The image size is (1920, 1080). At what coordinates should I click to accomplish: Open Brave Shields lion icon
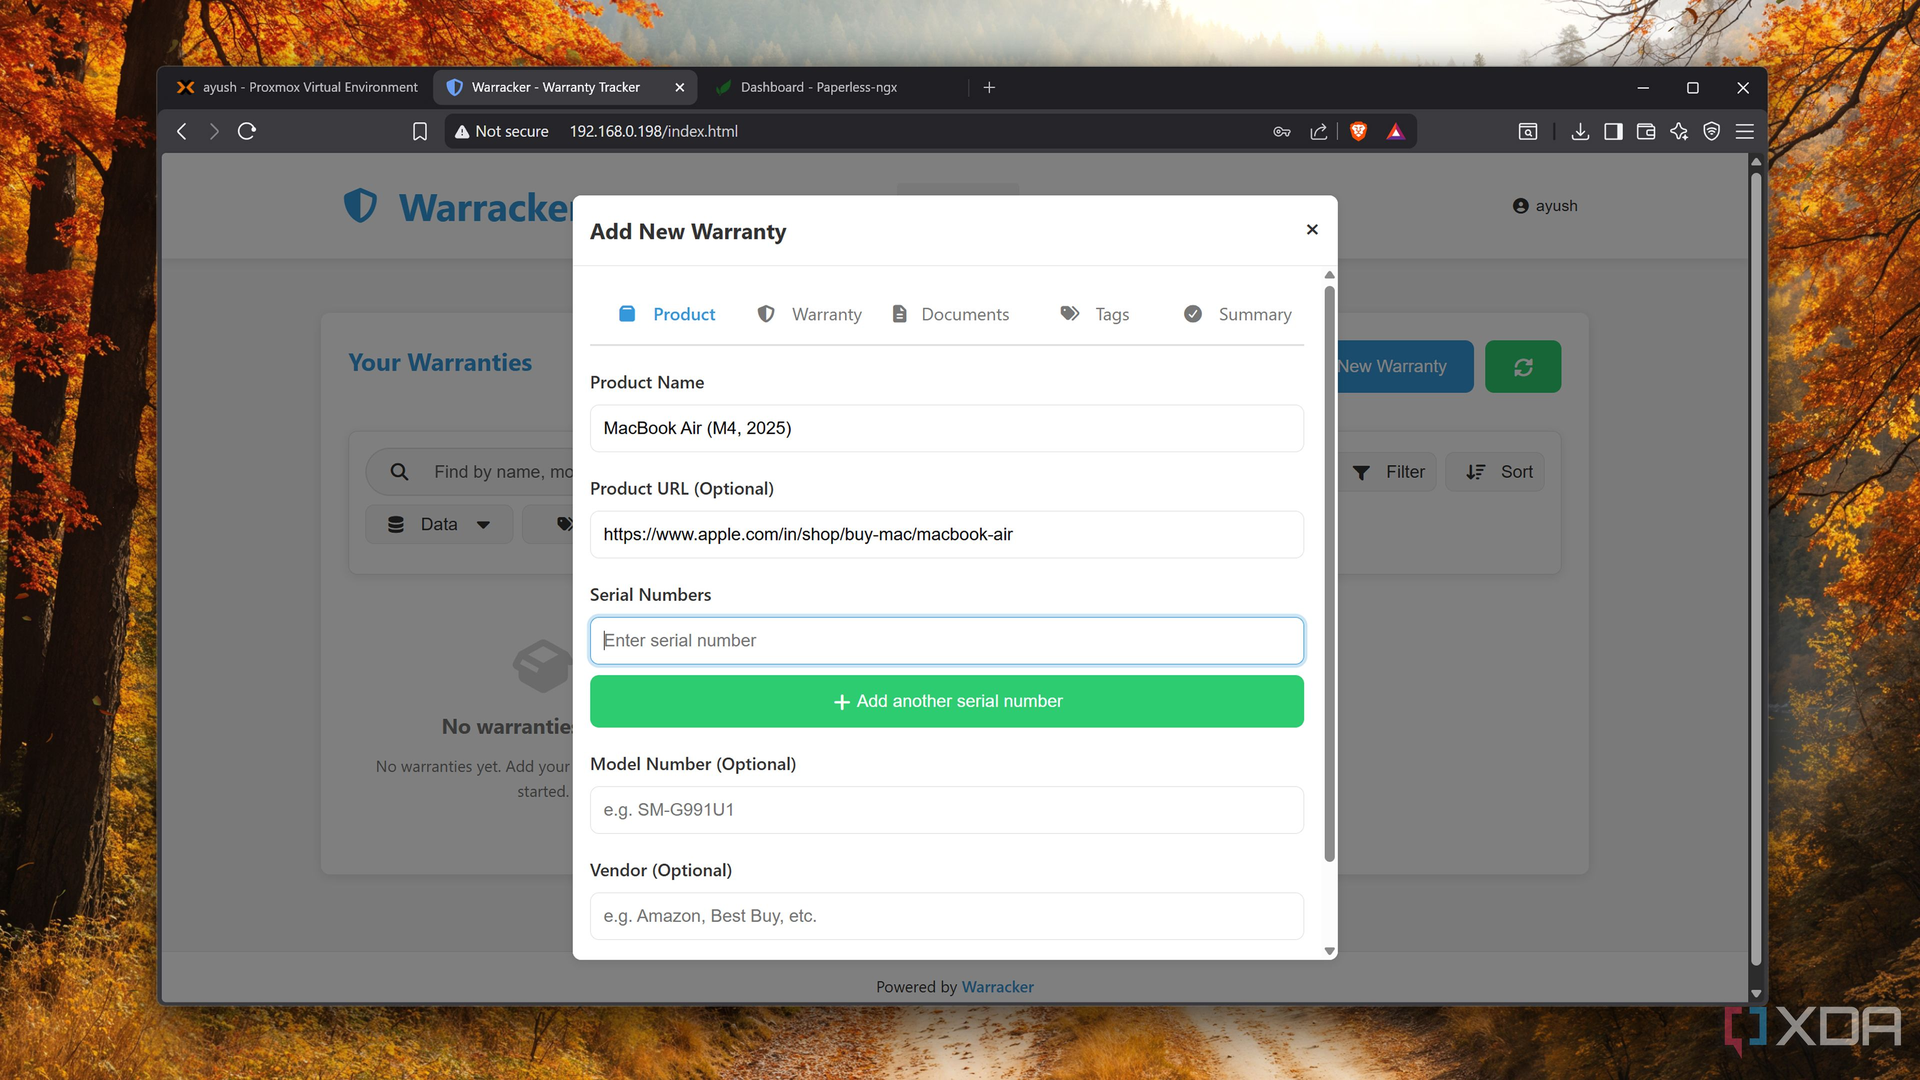click(1358, 131)
